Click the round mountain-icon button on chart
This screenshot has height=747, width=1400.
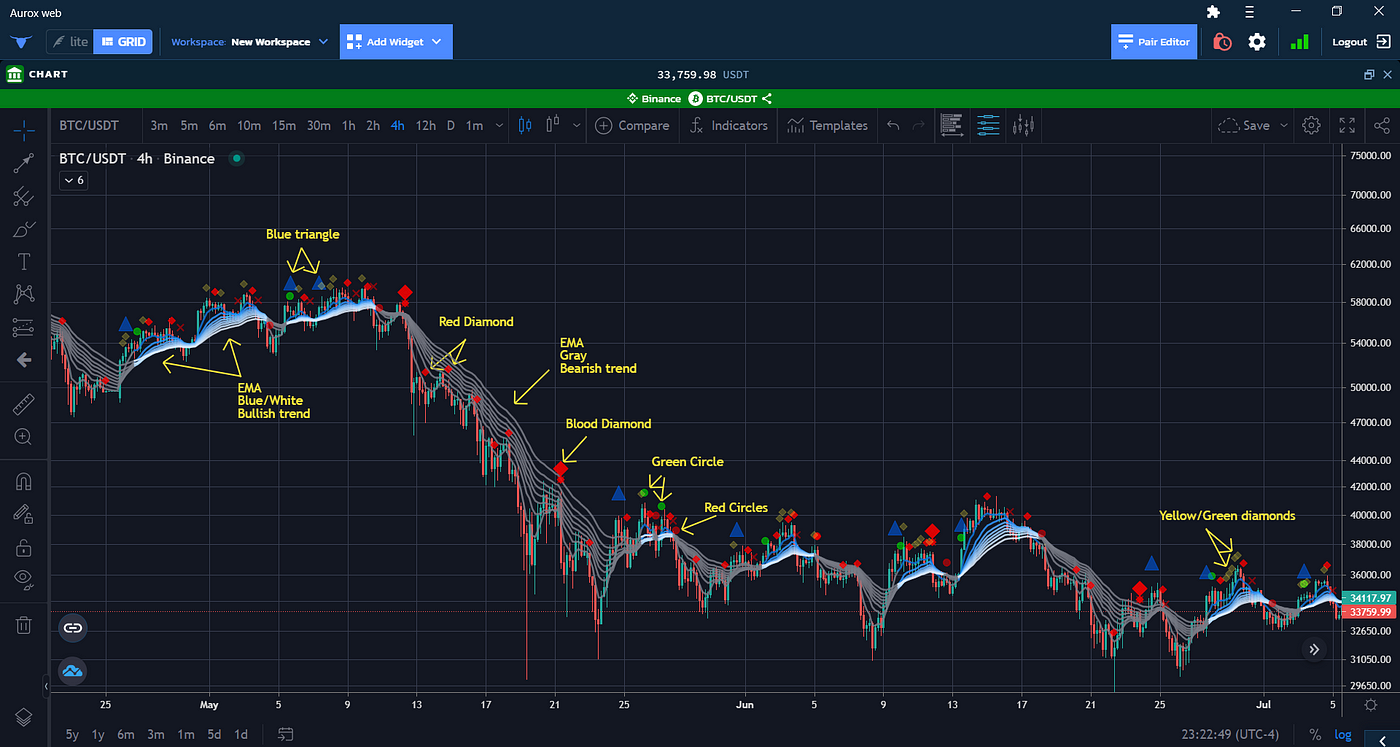[73, 671]
